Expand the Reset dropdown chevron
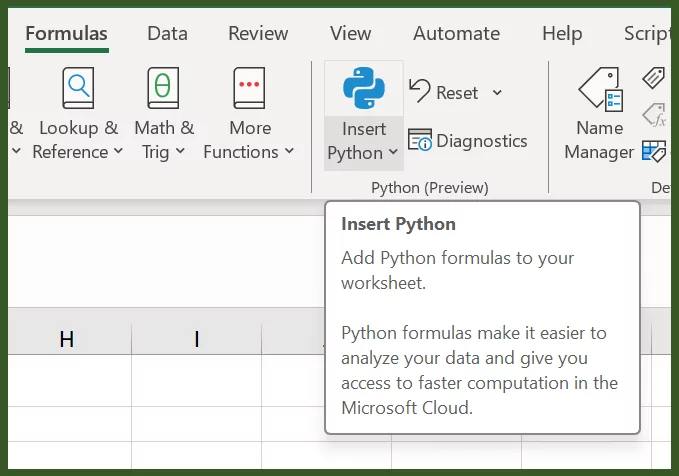679x476 pixels. pos(497,93)
